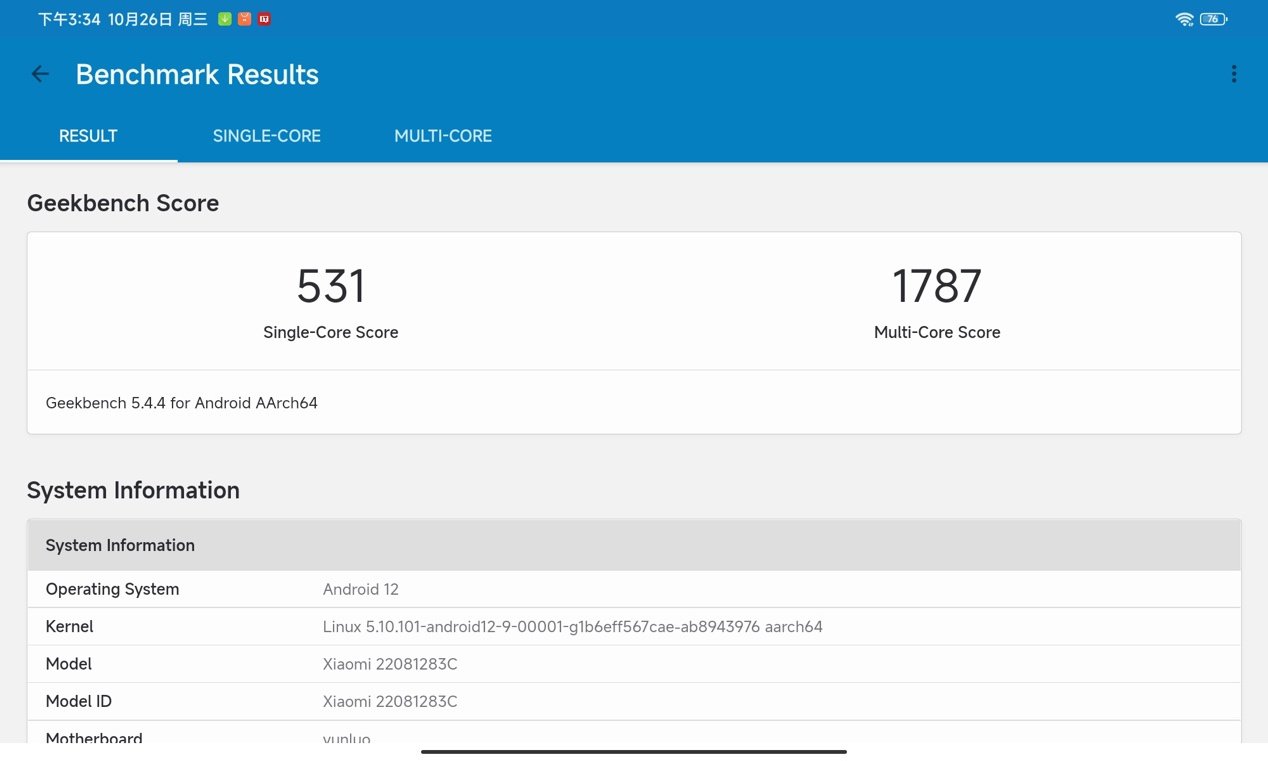Tap the Single-Core Score label

(x=331, y=332)
